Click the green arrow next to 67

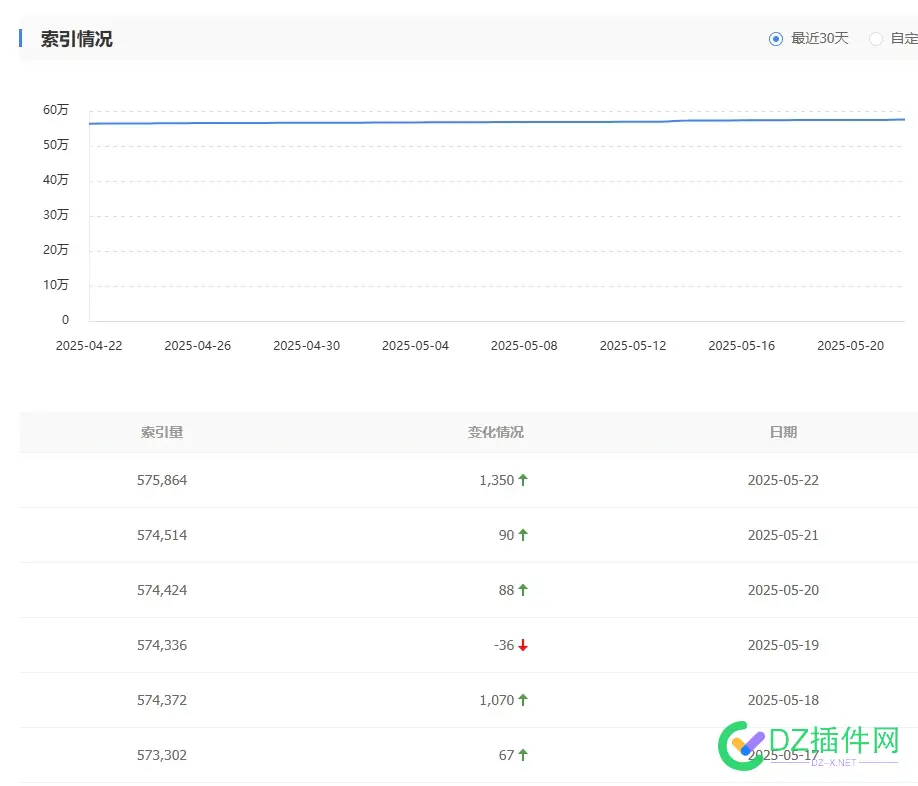click(523, 755)
